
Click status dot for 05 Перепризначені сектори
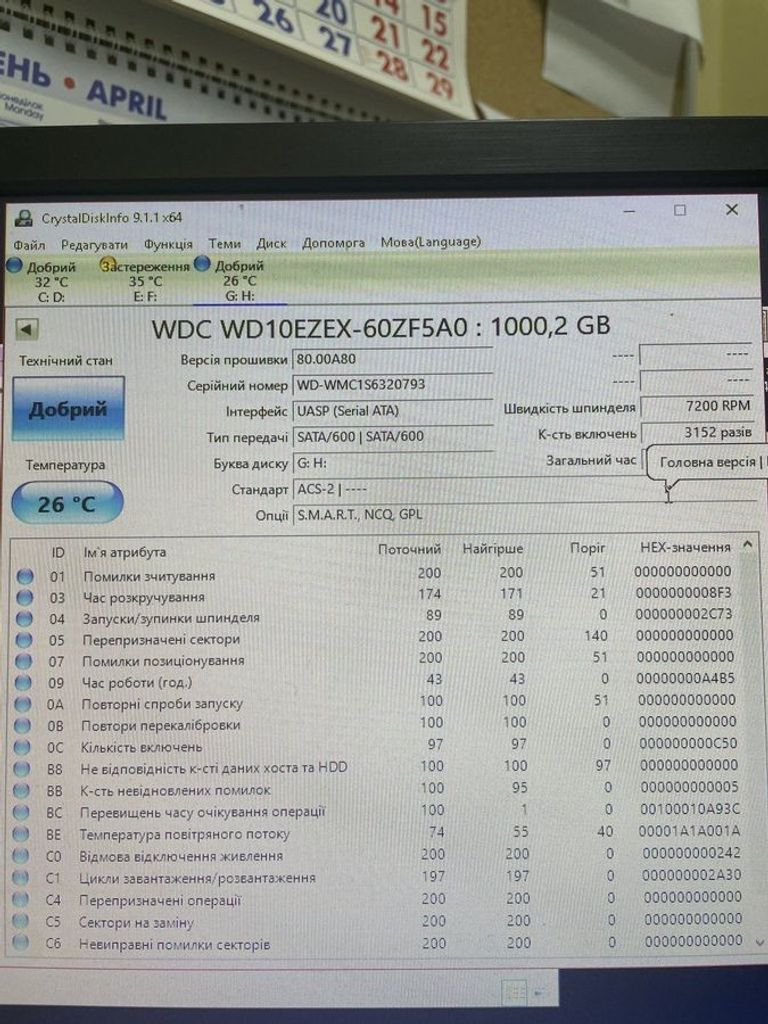pyautogui.click(x=24, y=640)
